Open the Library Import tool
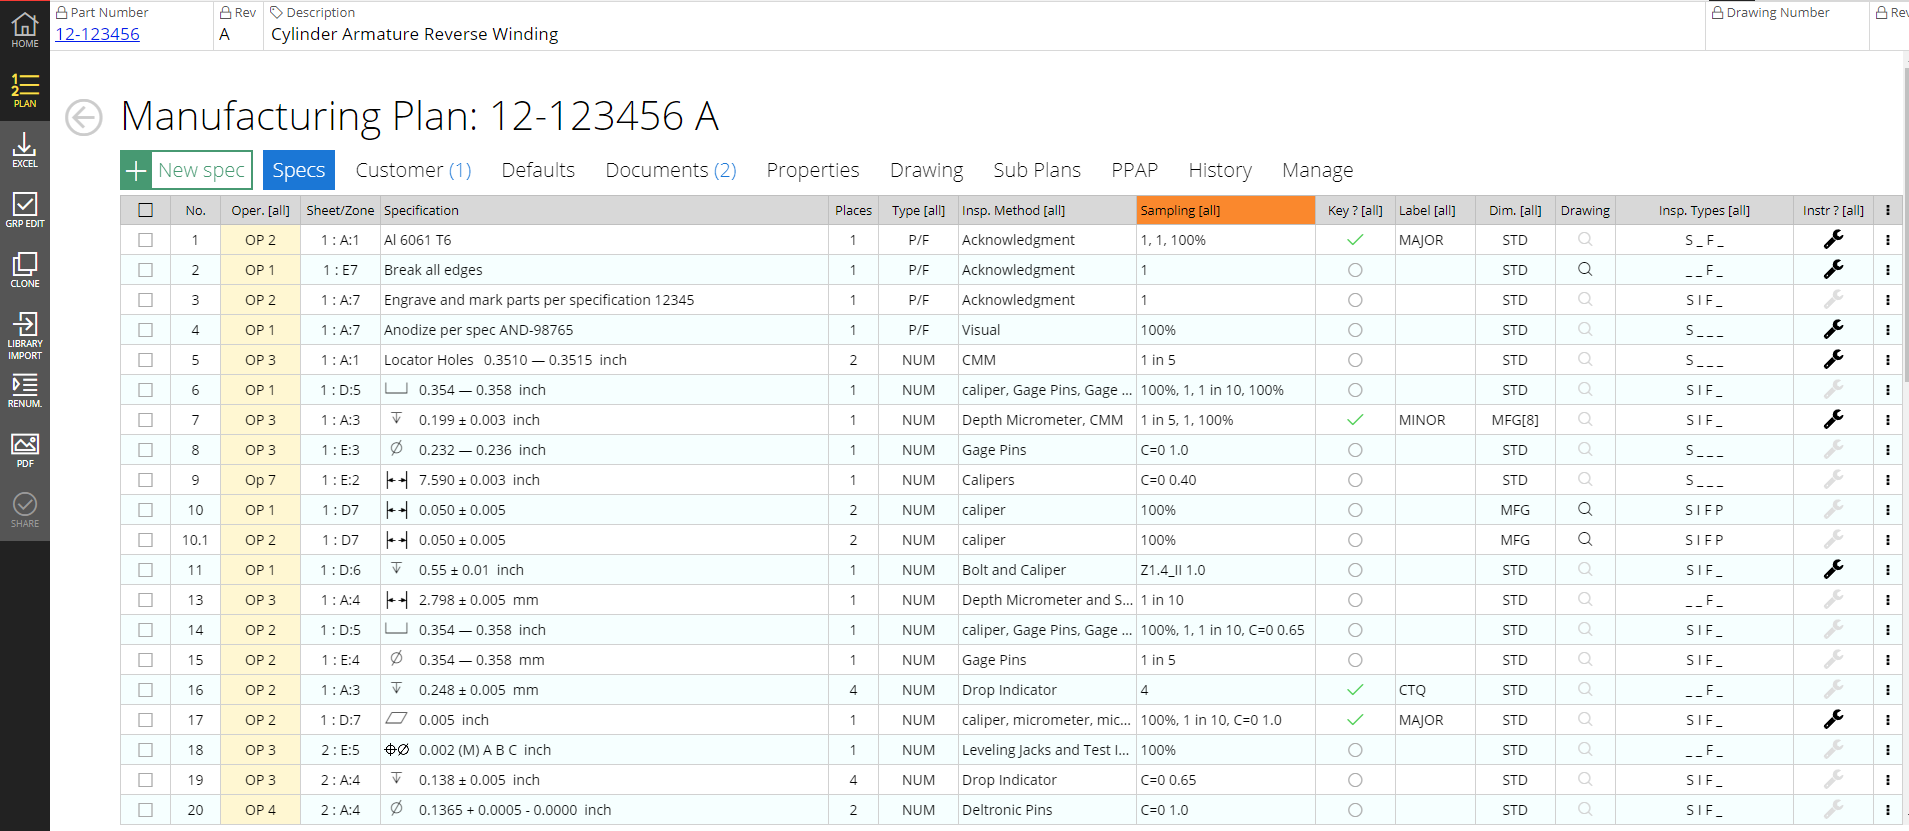 tap(25, 334)
